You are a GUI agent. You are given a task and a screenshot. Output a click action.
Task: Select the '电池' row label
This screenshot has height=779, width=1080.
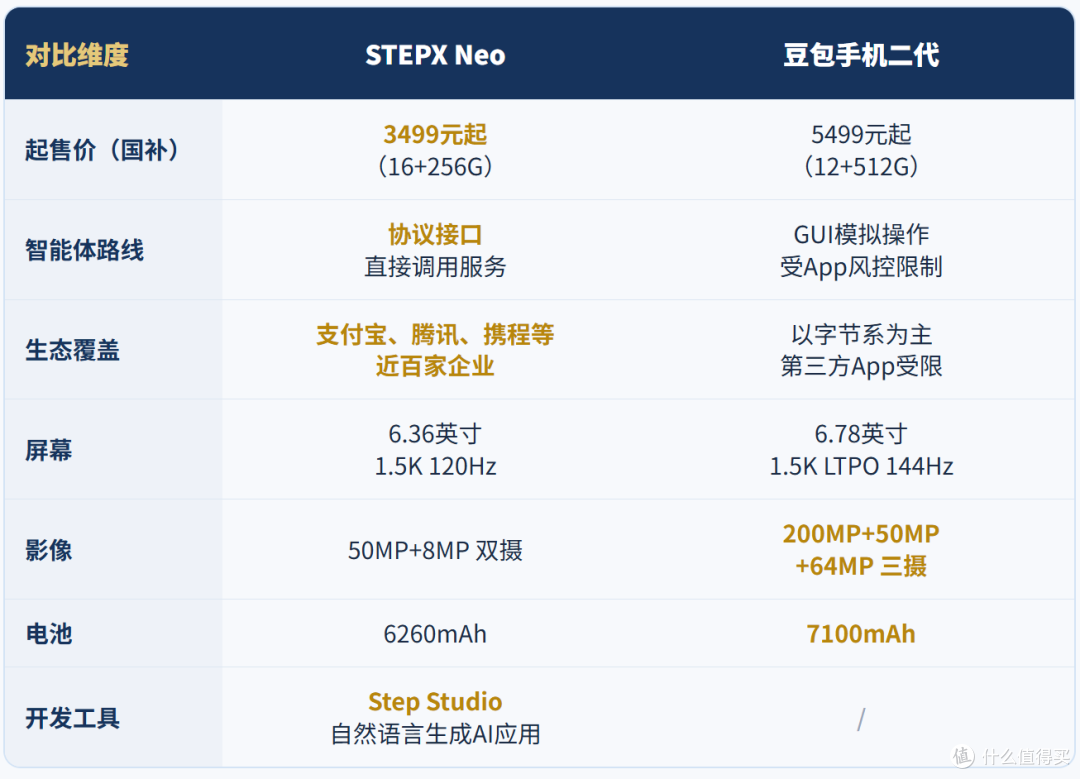[x=48, y=634]
